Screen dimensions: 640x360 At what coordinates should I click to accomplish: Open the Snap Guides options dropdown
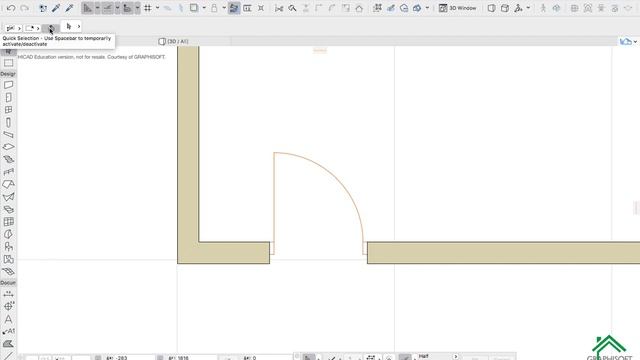click(x=117, y=8)
